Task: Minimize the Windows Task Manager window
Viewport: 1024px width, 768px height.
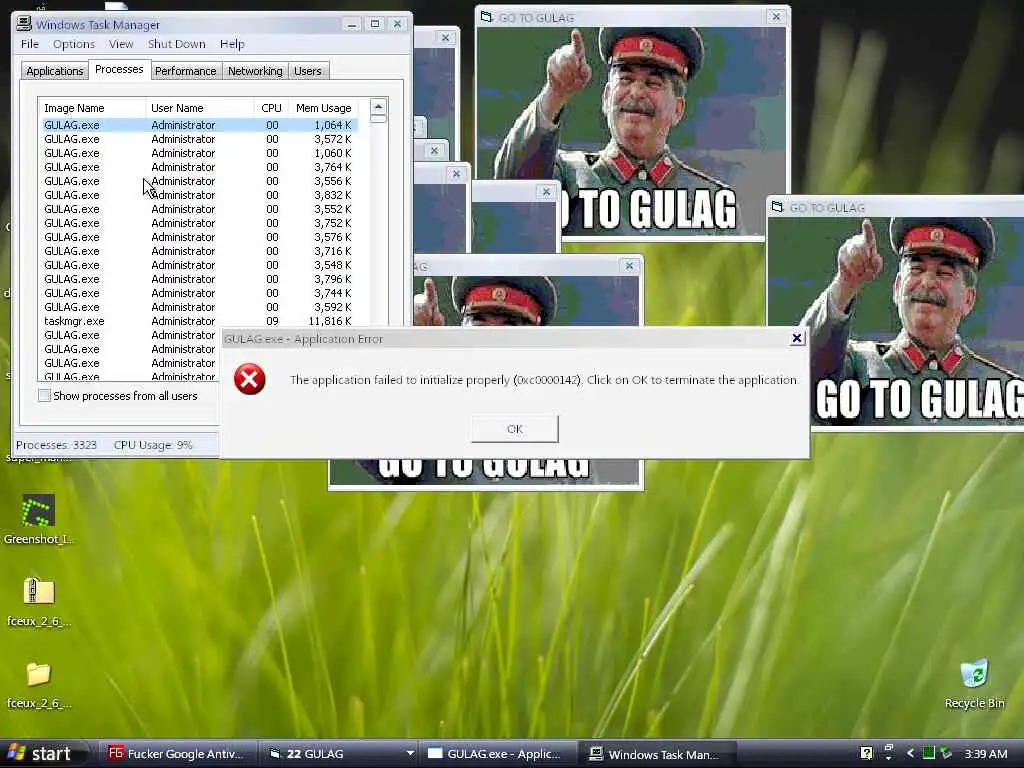Action: (352, 24)
